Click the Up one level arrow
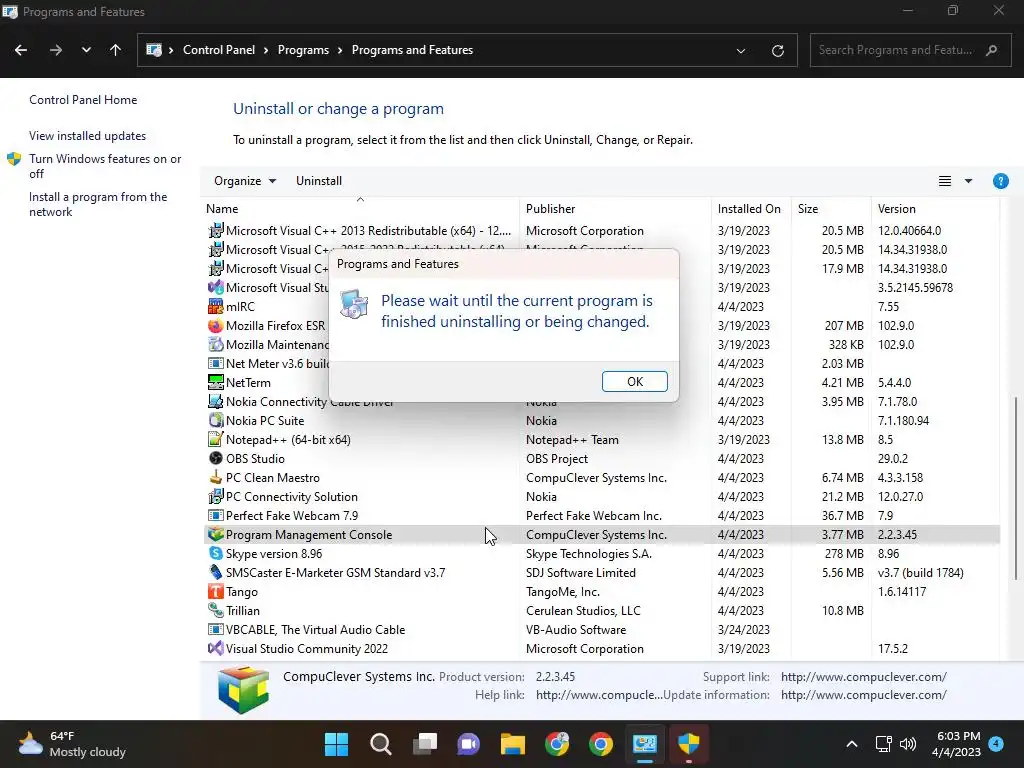The image size is (1024, 768). click(116, 50)
